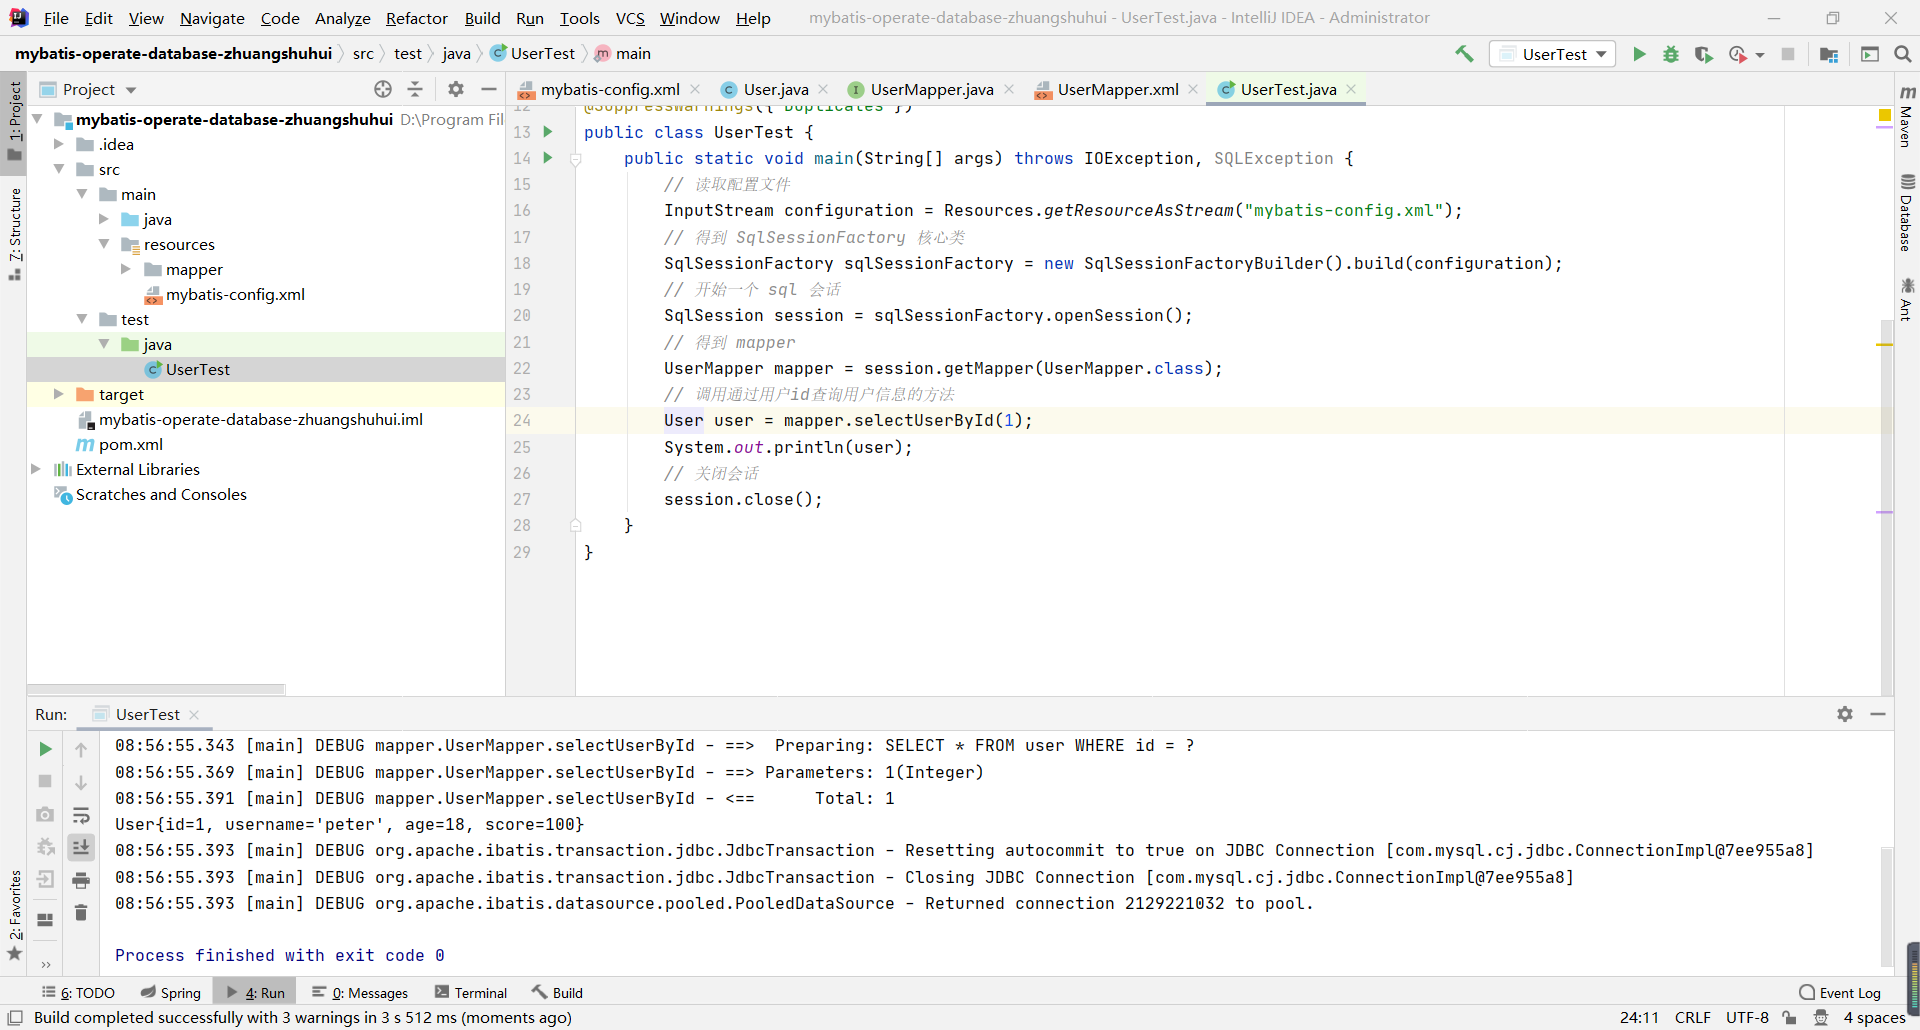1920x1030 pixels.
Task: Expand External Libraries node
Action: [x=36, y=469]
